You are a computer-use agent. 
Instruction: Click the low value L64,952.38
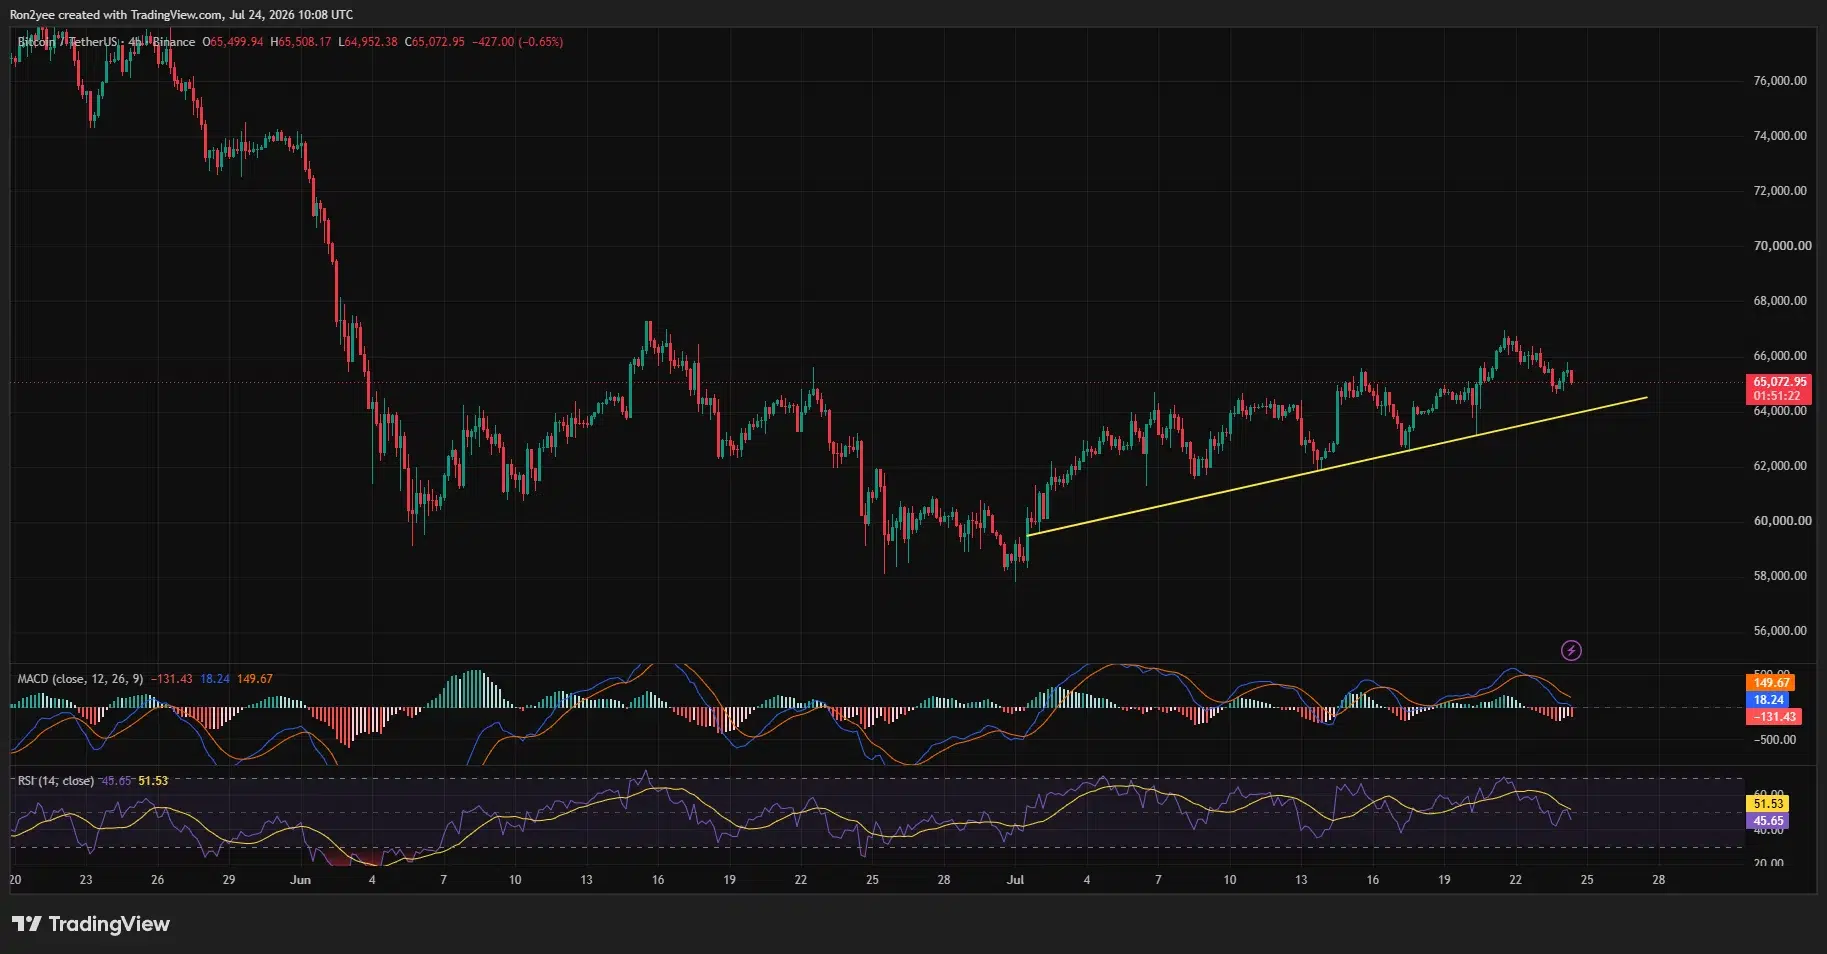[368, 42]
